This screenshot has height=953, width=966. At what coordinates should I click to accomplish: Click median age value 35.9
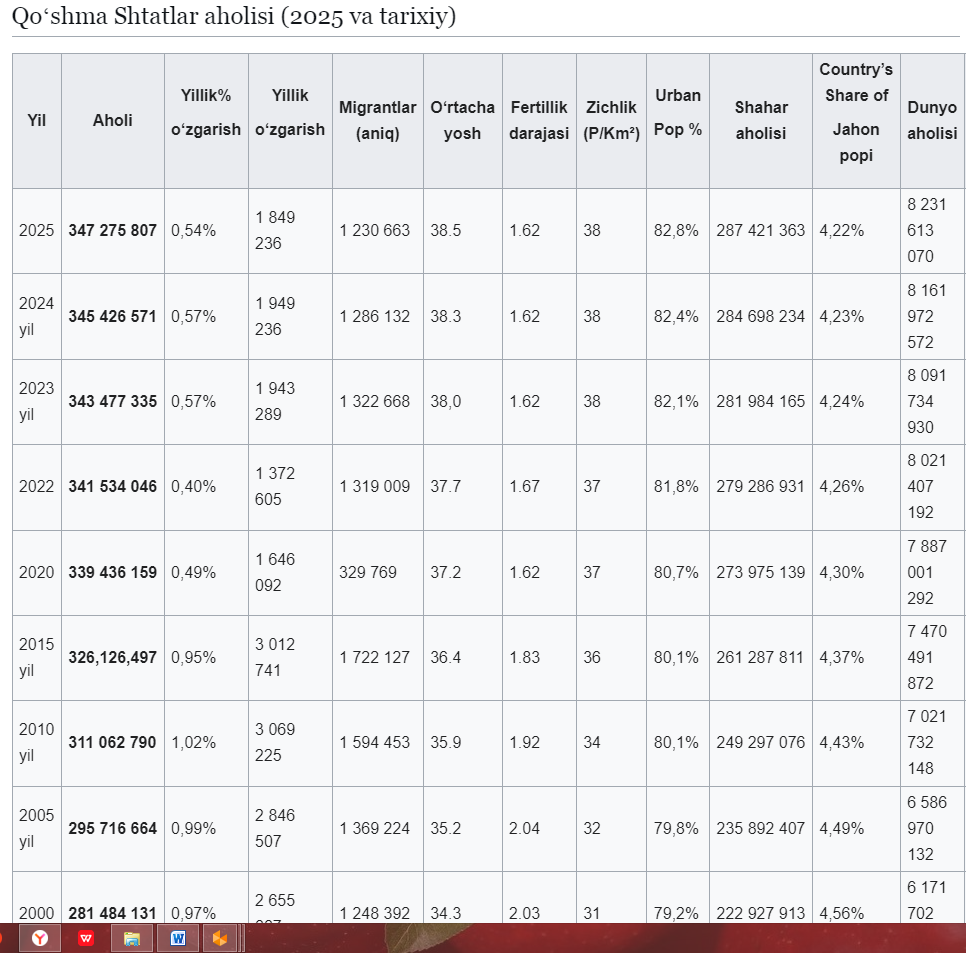click(x=445, y=742)
